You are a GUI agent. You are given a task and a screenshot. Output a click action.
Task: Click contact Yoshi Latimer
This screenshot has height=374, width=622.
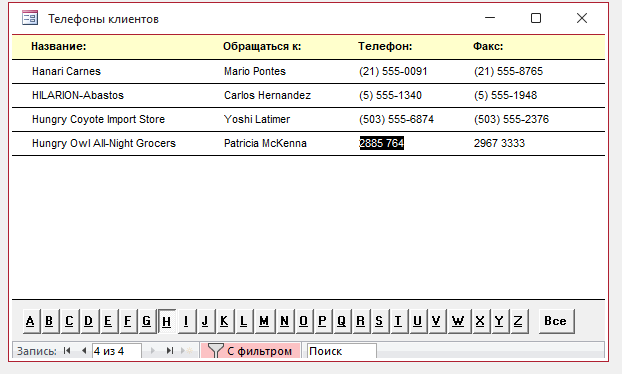[x=257, y=119]
